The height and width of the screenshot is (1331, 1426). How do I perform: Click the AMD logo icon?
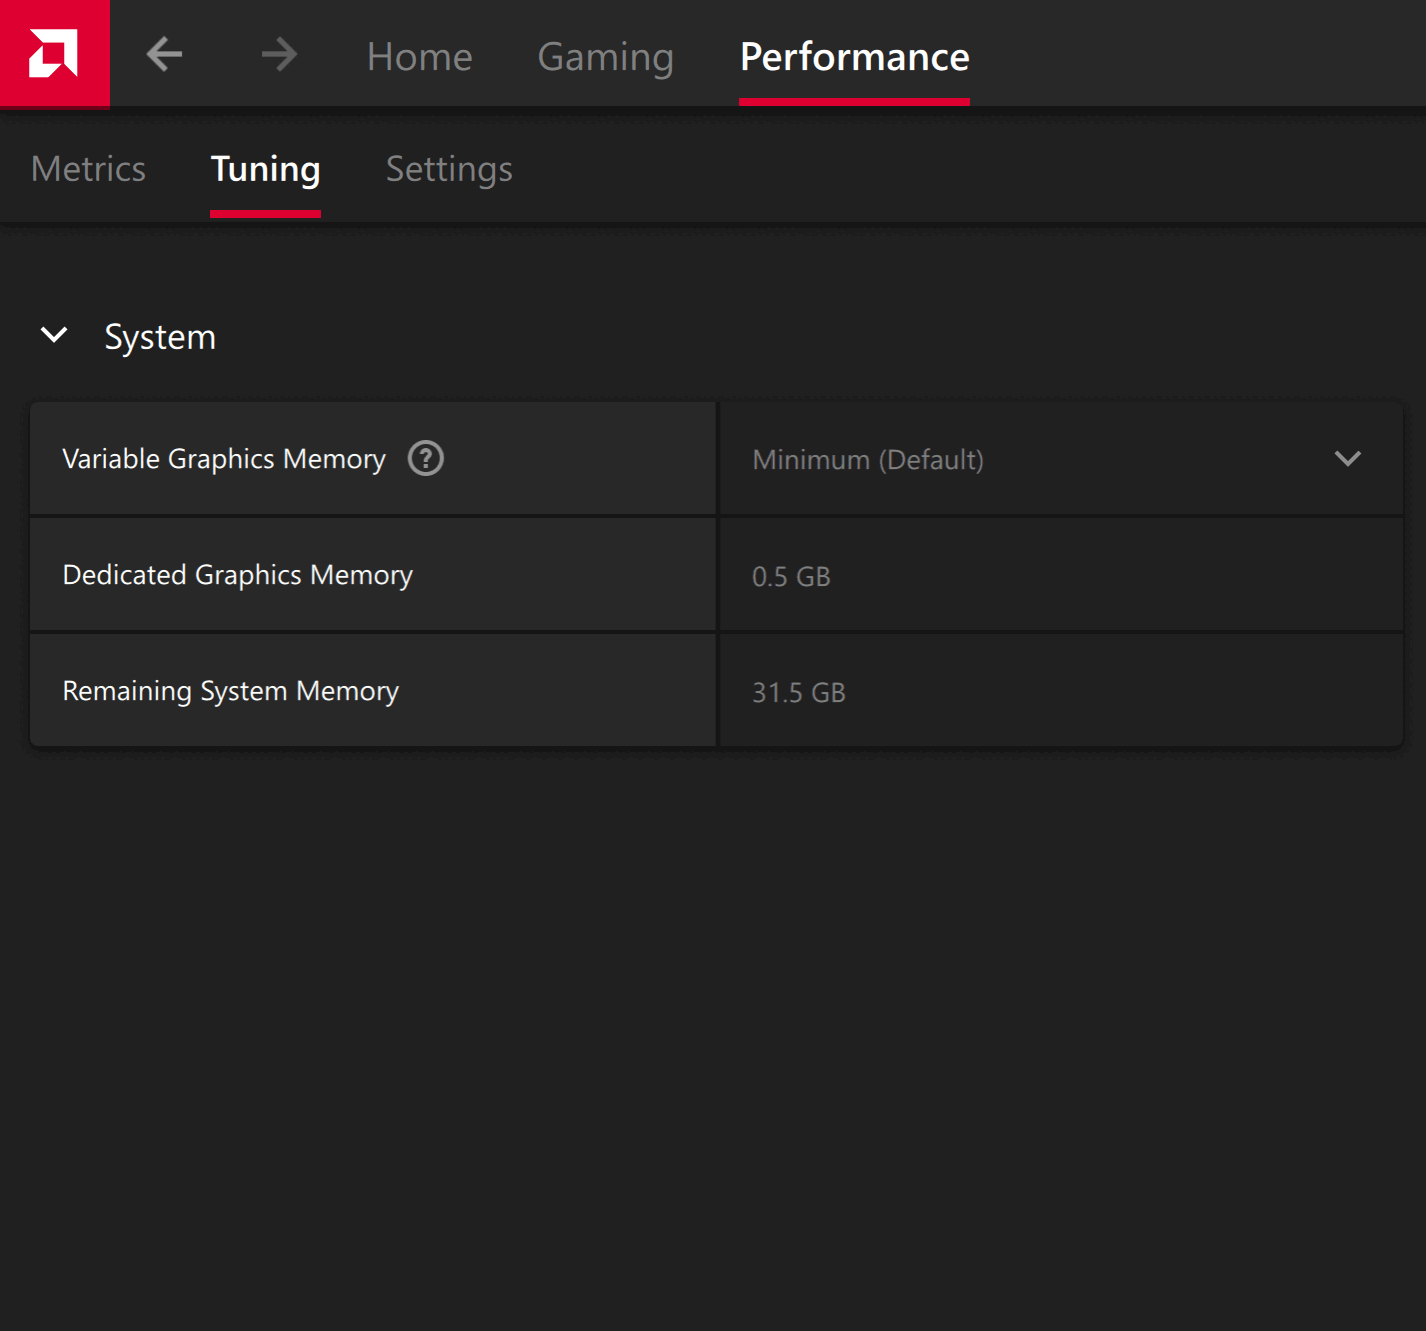coord(54,53)
